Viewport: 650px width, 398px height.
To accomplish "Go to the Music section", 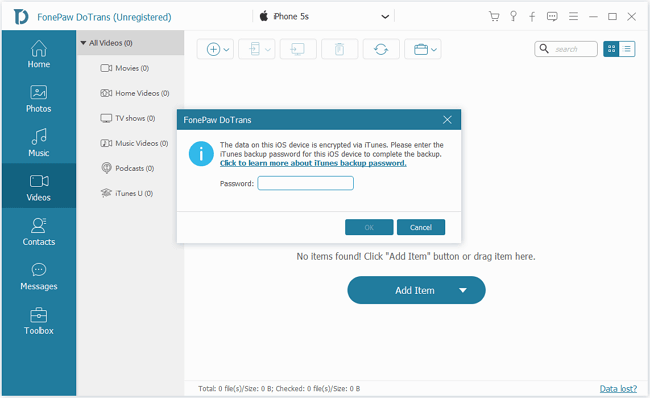I will [39, 143].
